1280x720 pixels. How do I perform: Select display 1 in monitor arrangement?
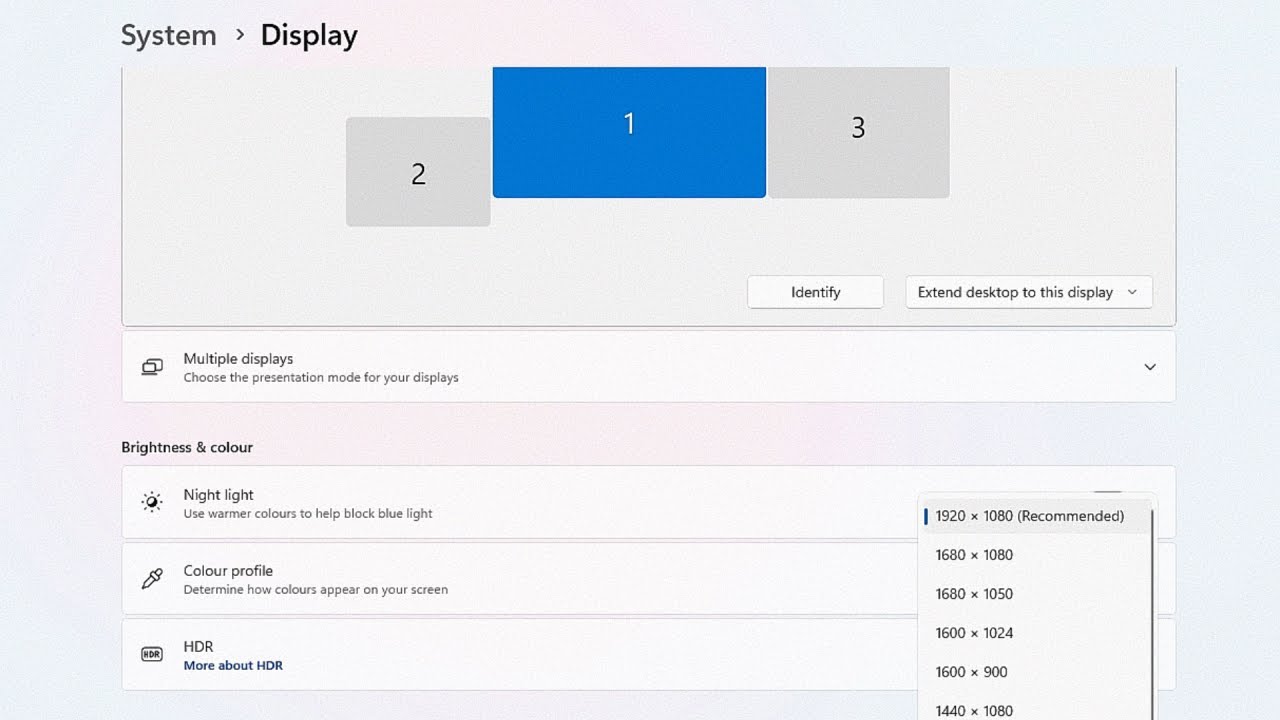pyautogui.click(x=629, y=132)
